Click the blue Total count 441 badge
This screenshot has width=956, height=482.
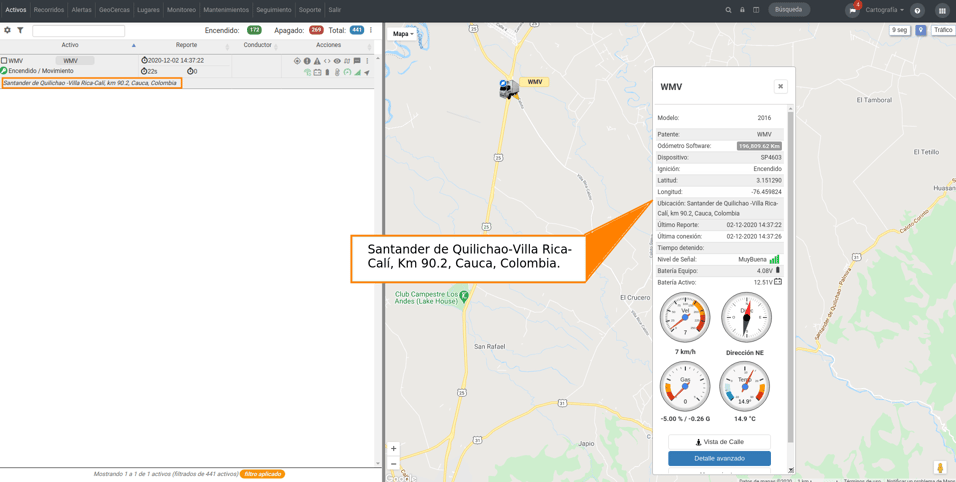[357, 30]
